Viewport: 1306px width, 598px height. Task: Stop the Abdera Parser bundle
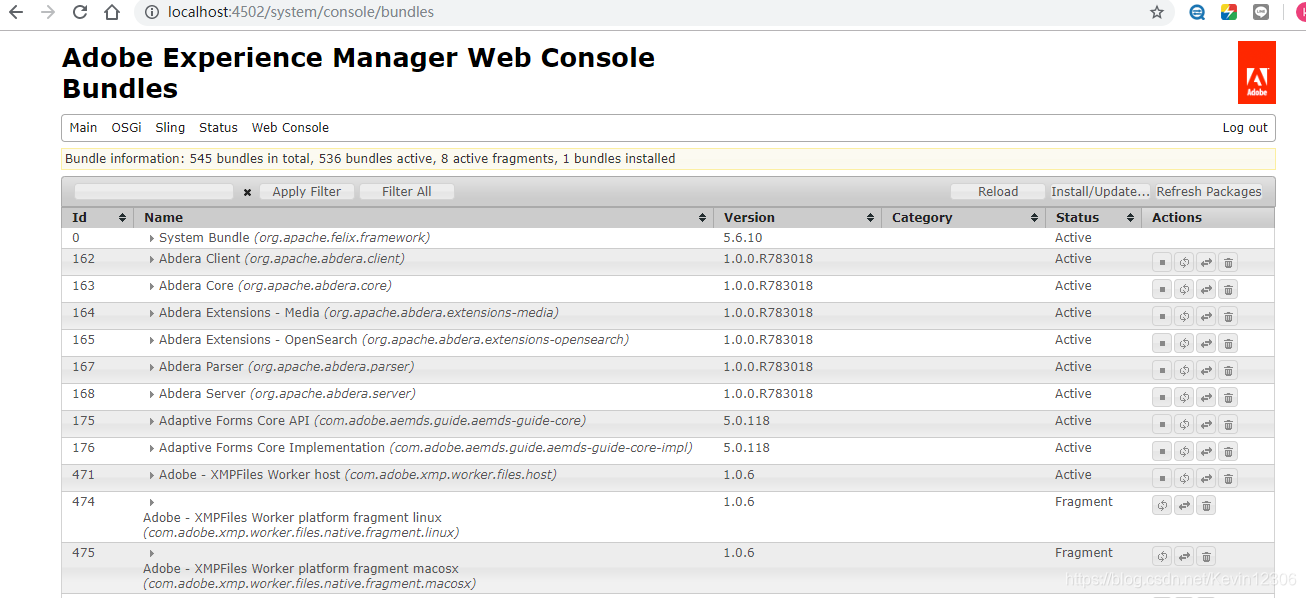tap(1161, 370)
